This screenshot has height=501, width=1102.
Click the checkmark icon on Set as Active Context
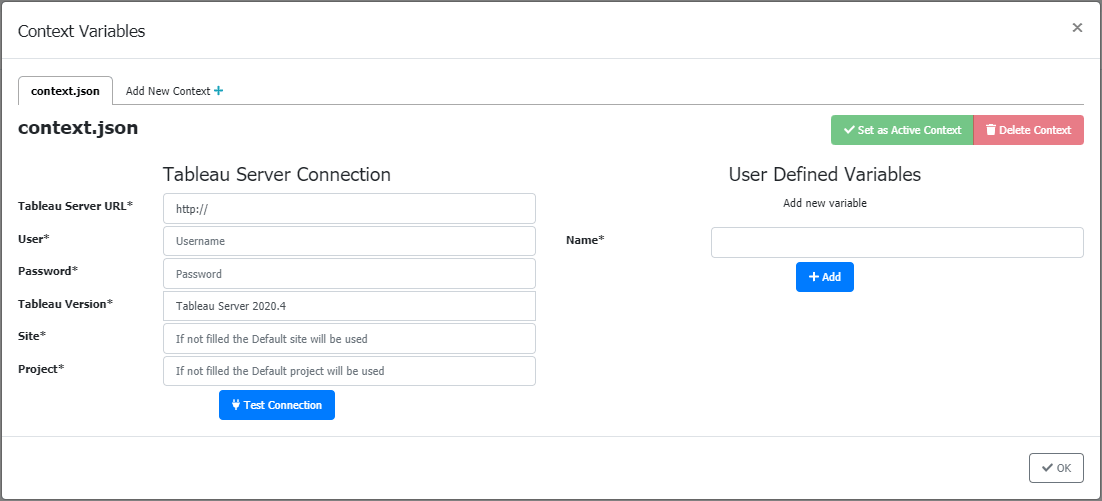point(849,130)
